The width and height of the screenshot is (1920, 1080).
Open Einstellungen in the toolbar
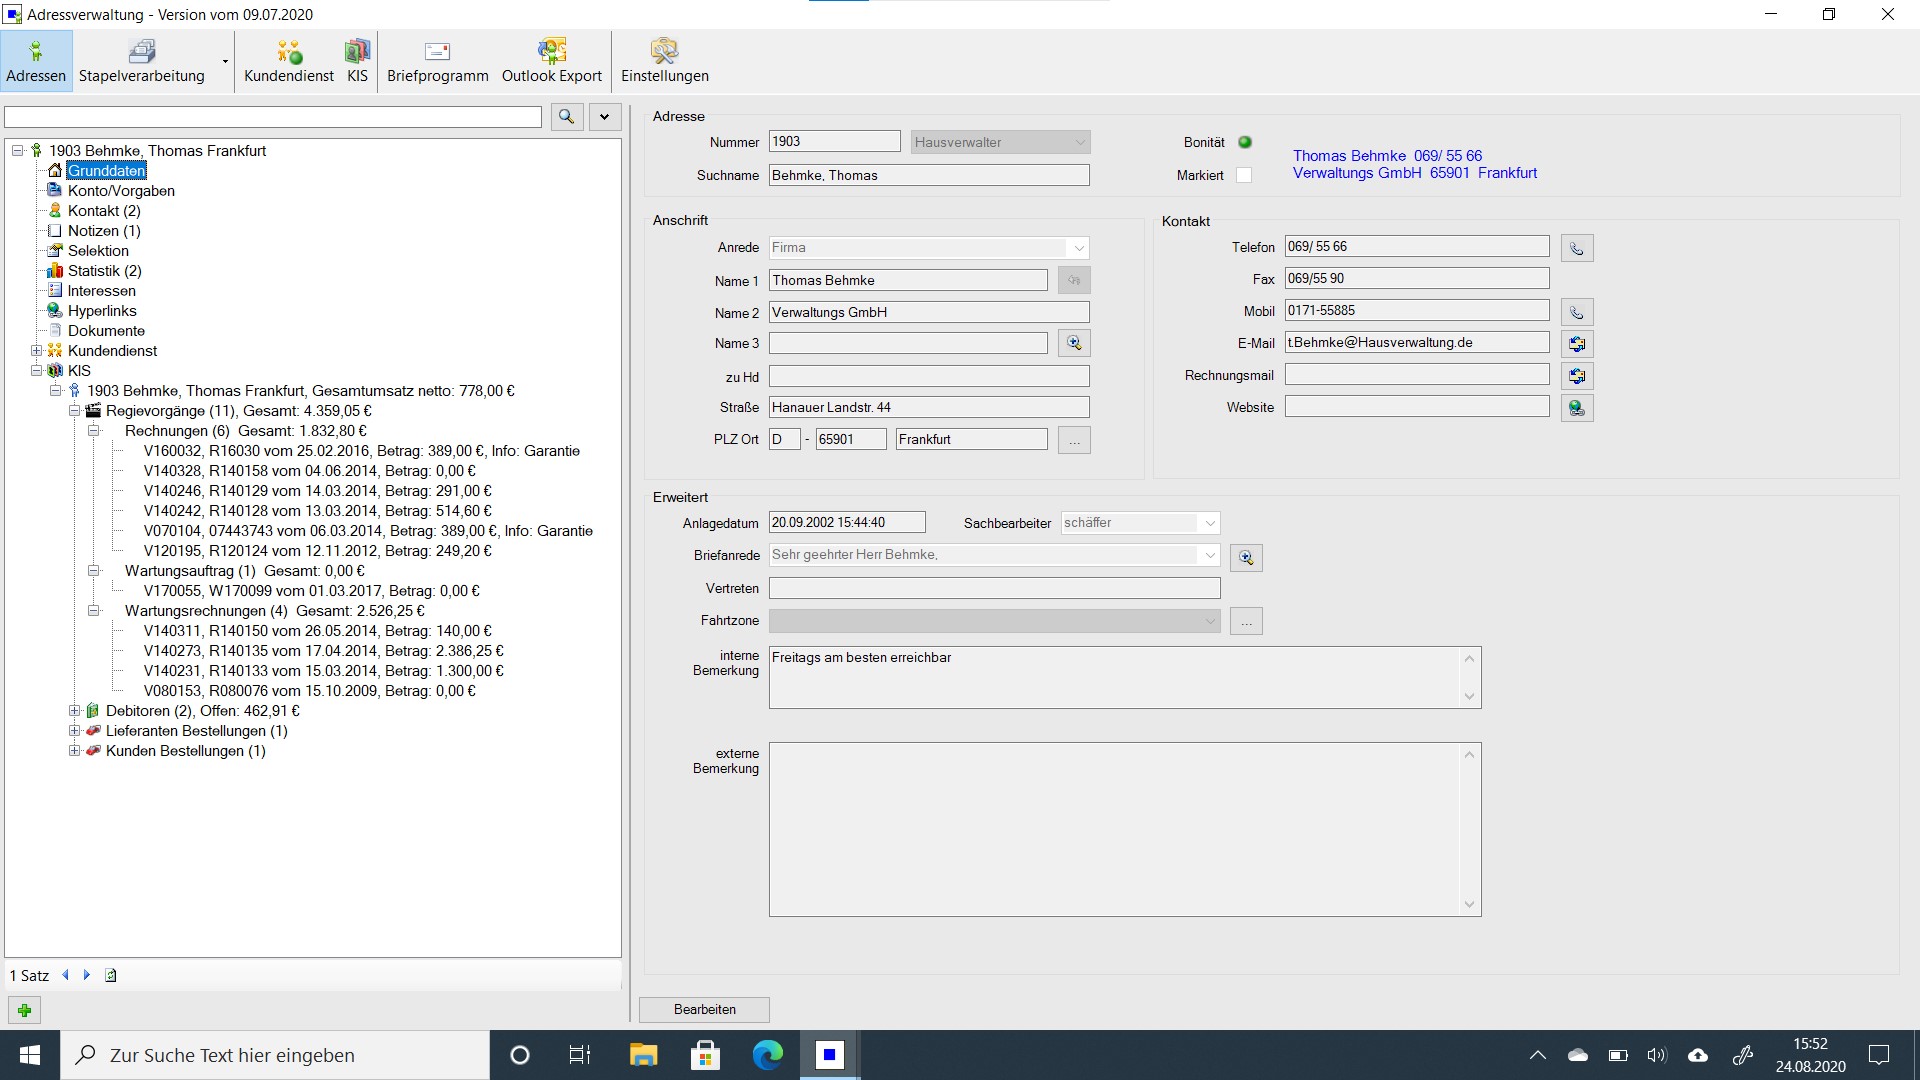[x=664, y=61]
